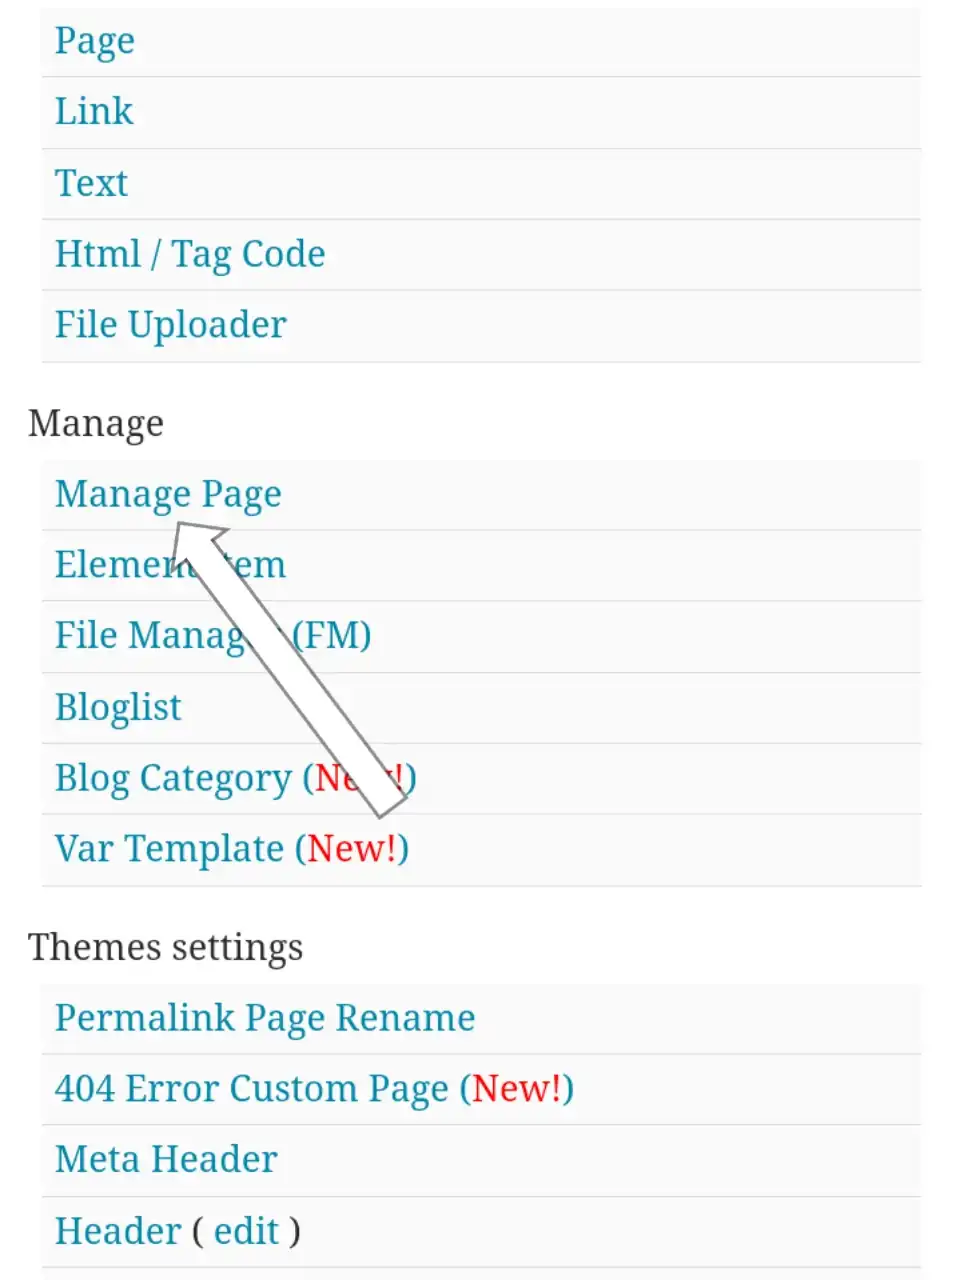961x1280 pixels.
Task: Select the Link option
Action: [x=93, y=112]
